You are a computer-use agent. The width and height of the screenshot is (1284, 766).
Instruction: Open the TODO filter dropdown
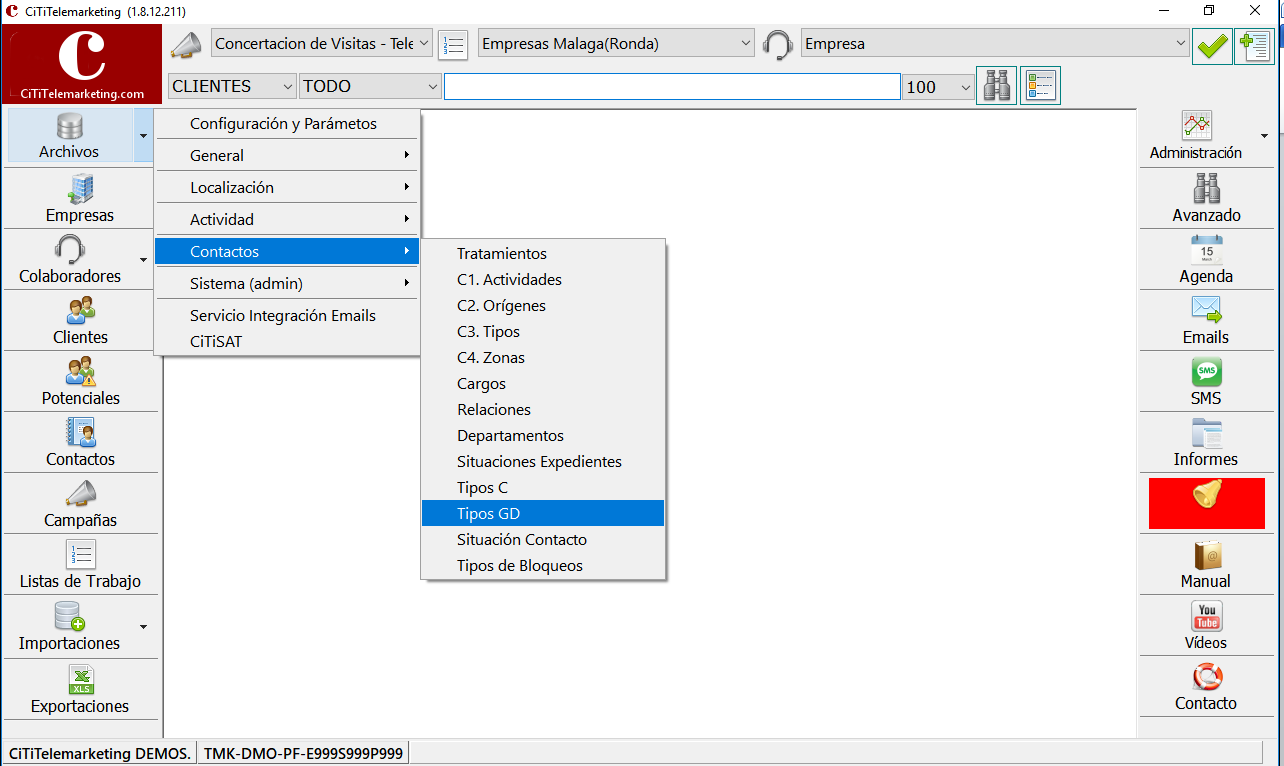click(x=432, y=87)
